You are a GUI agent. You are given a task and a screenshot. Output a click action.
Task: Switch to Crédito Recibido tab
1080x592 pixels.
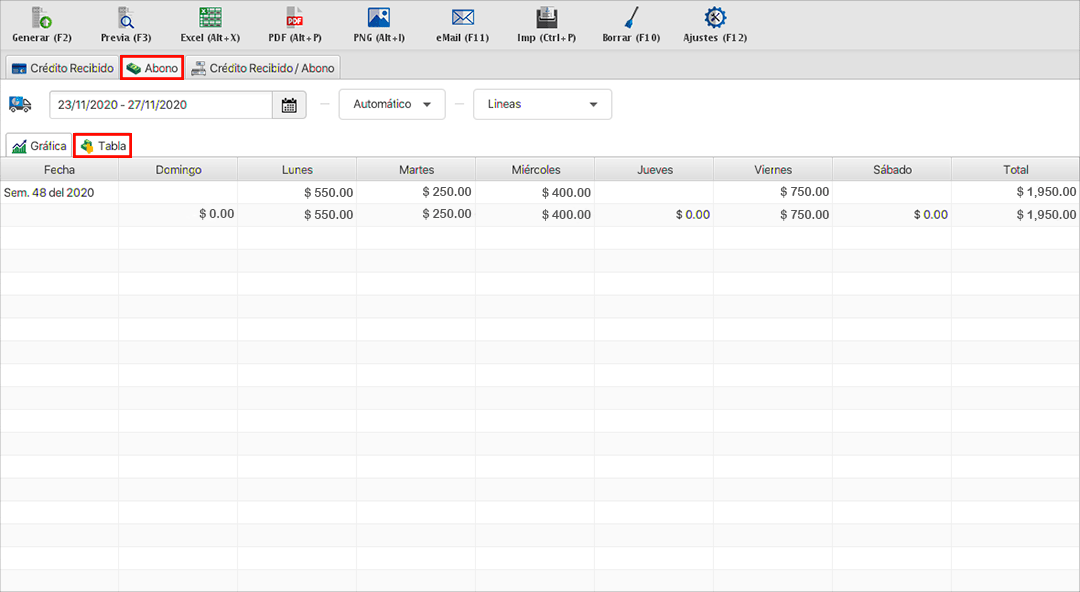tap(62, 68)
